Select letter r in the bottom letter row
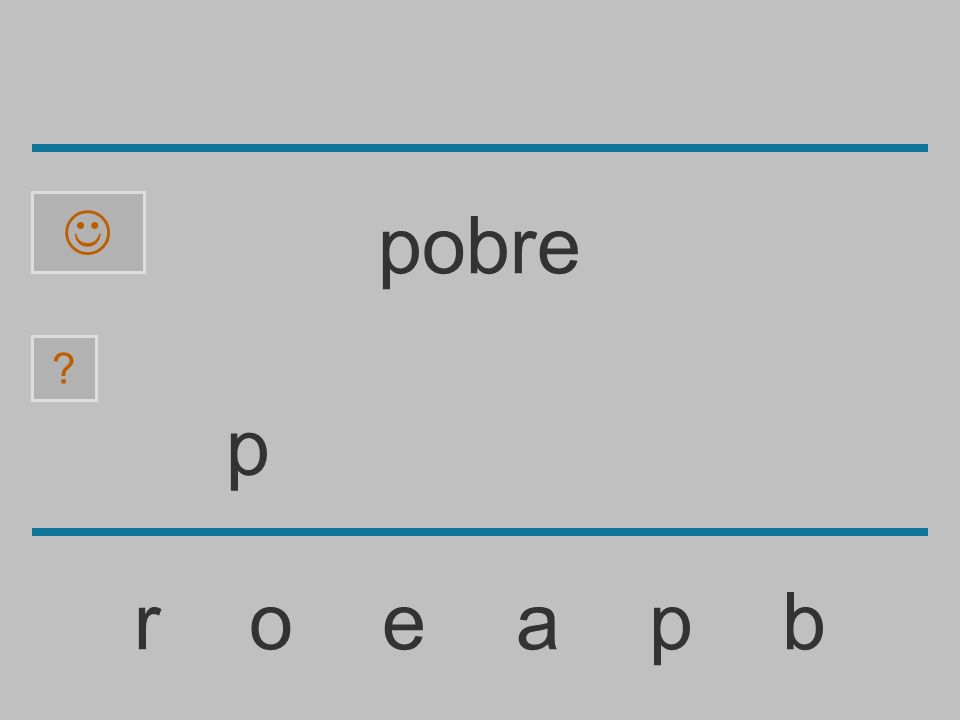 [x=148, y=626]
